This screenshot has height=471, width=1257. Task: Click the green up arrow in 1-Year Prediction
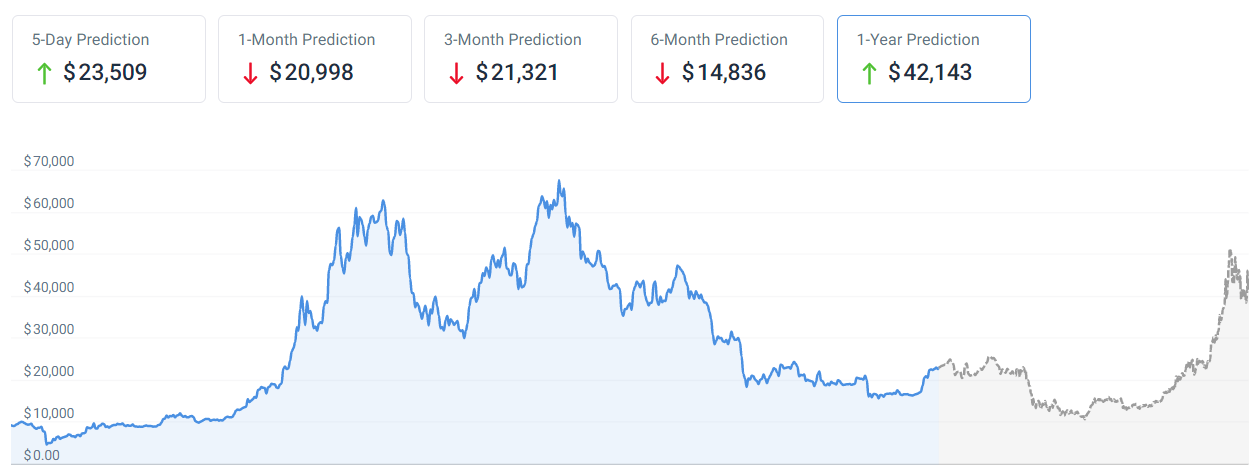[x=867, y=73]
